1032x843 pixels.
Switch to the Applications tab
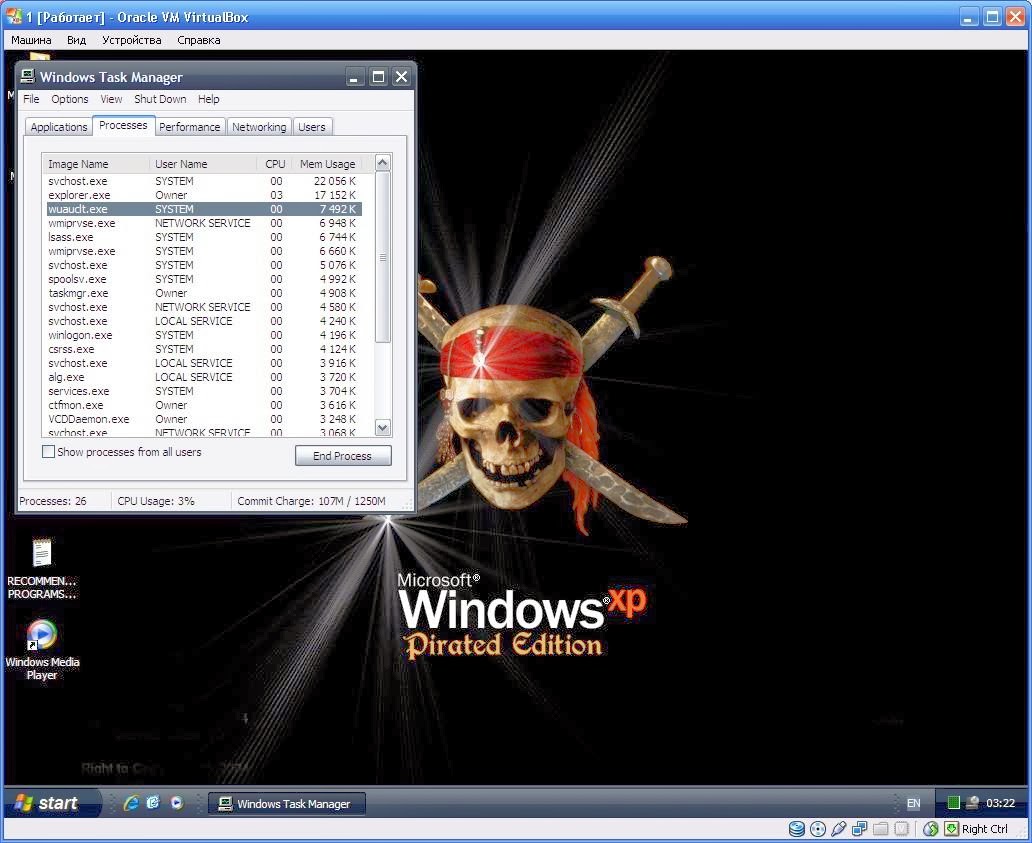point(59,127)
